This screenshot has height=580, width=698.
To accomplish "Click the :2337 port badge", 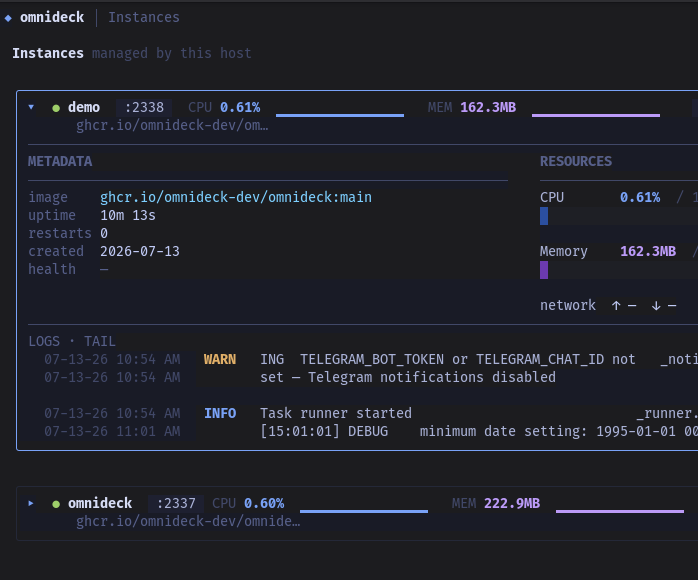I will tap(176, 503).
